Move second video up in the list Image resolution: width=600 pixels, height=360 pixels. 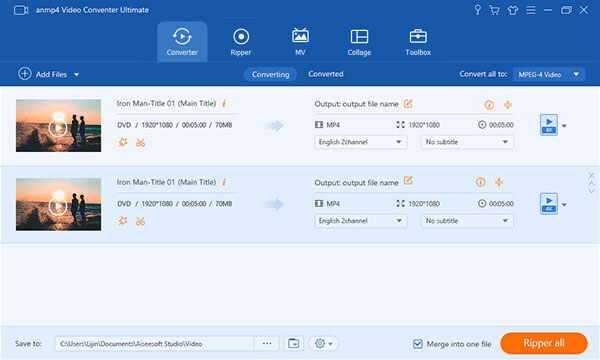point(591,184)
